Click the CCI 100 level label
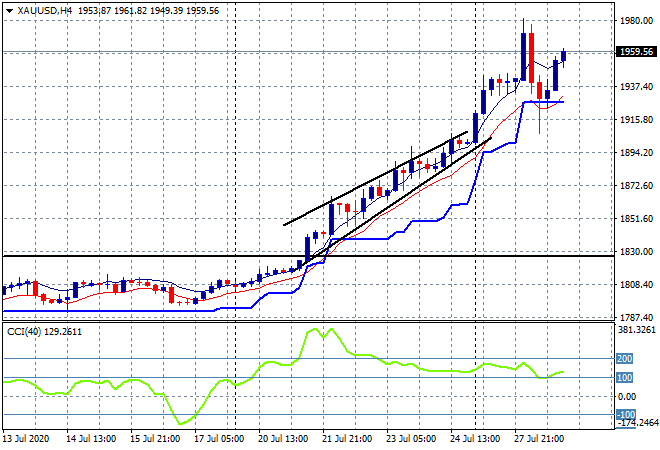This screenshot has height=450, width=660. (x=625, y=378)
